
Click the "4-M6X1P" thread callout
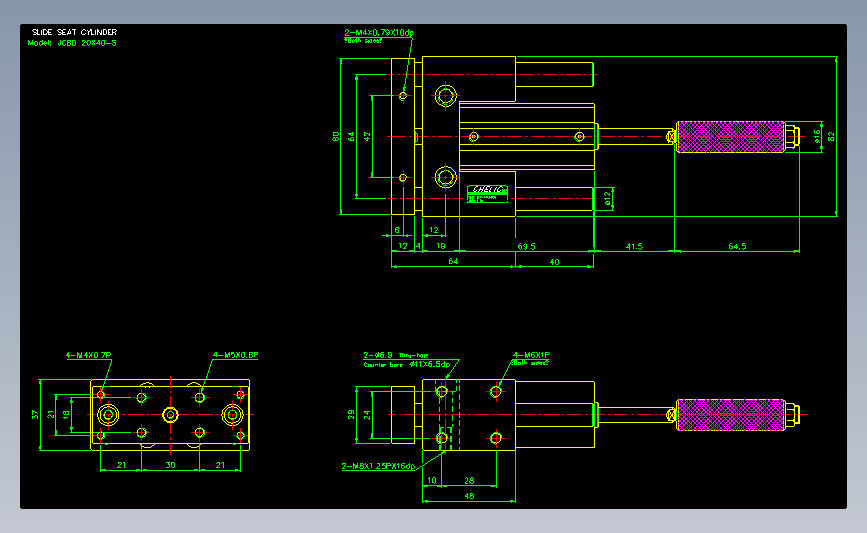coord(531,355)
